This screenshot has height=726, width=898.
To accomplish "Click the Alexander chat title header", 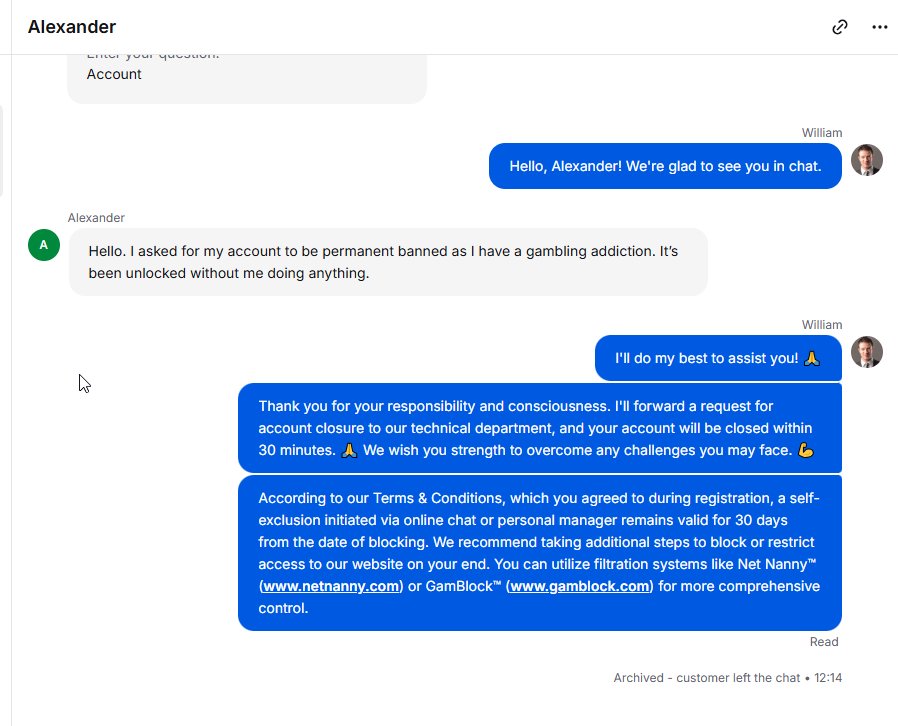I will [x=72, y=27].
